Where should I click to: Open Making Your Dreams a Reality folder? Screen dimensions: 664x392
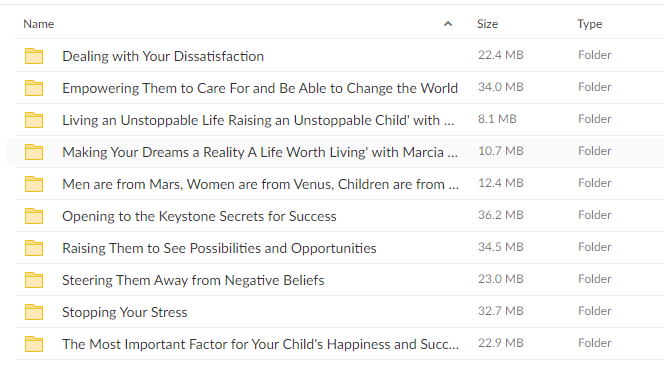point(260,152)
